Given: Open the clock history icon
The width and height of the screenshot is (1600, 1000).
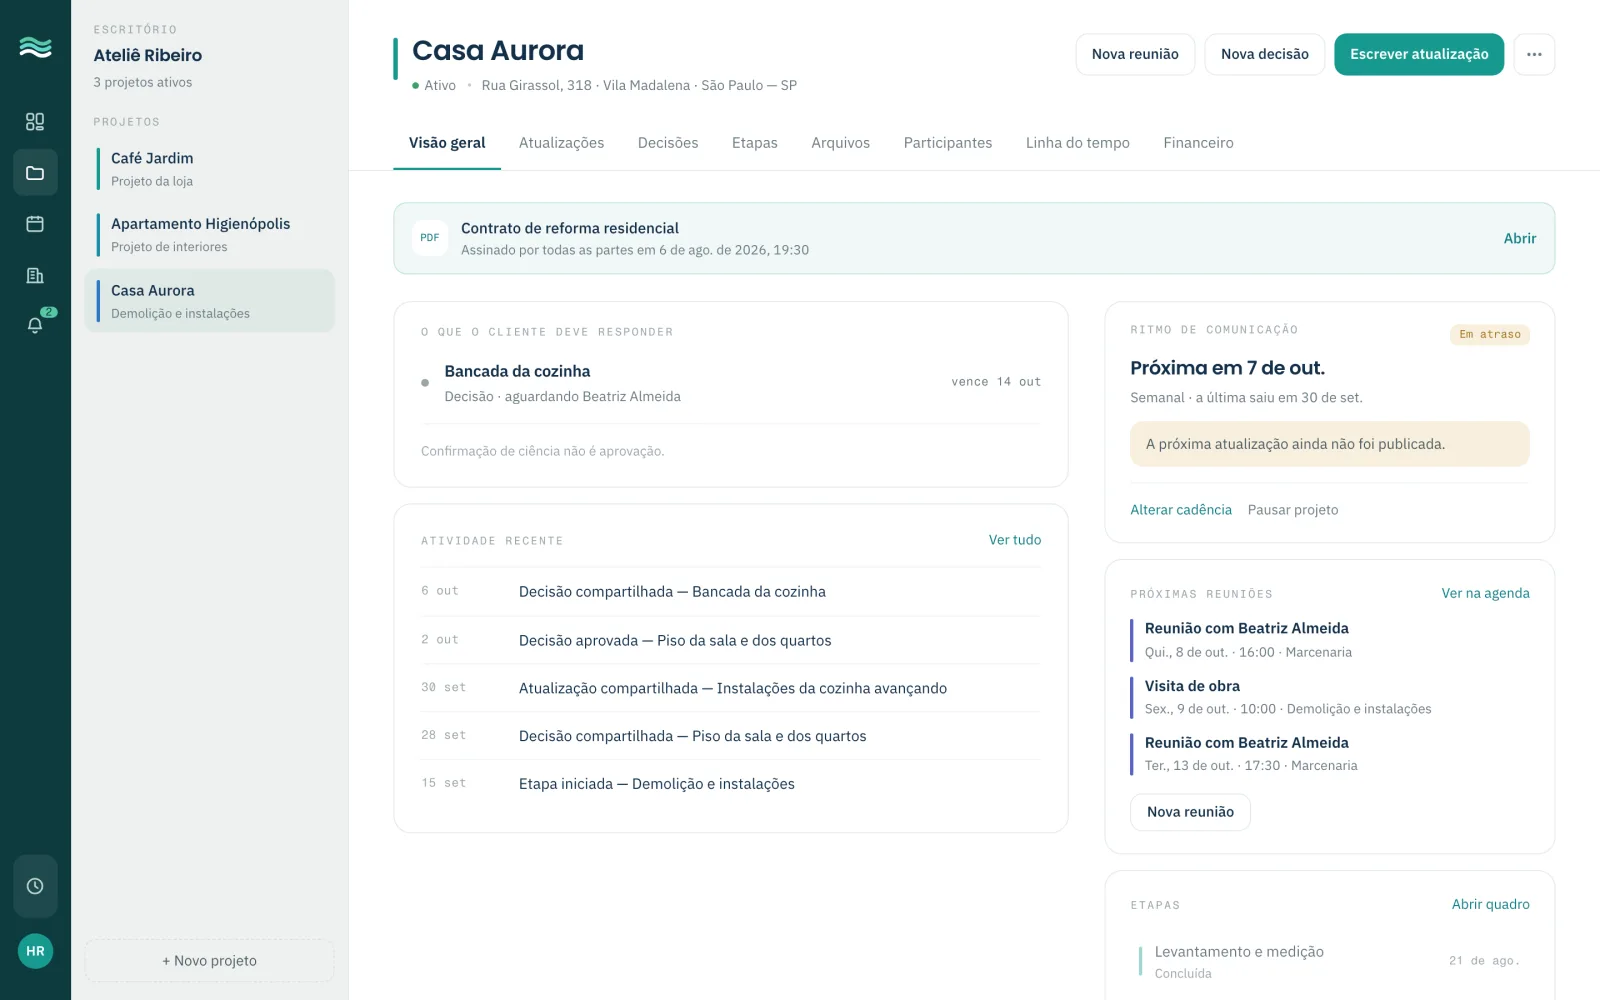Looking at the screenshot, I should 35,886.
